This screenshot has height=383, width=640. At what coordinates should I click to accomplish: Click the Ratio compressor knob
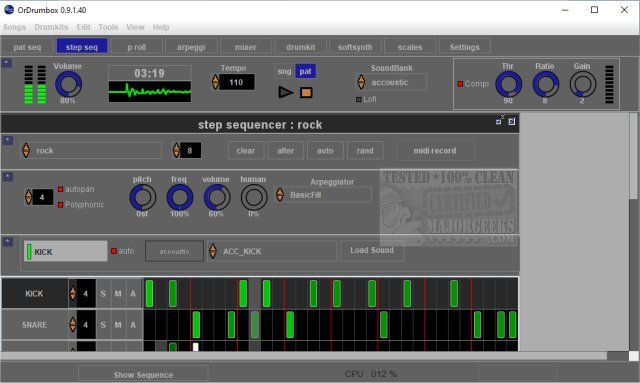[x=545, y=85]
